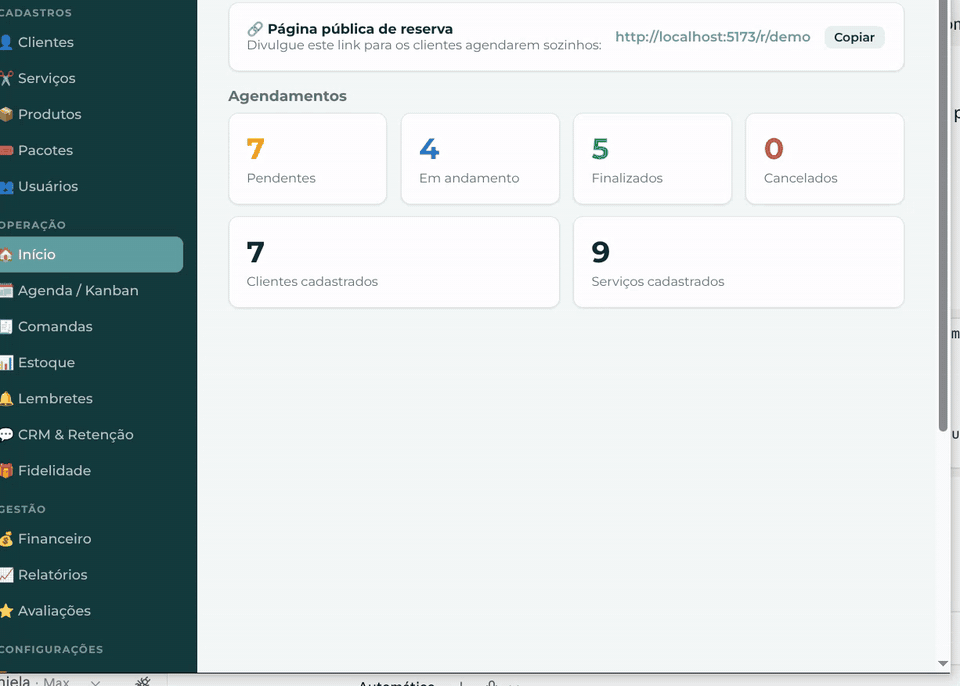Open Financeiro via its money bag icon
Viewport: 960px width, 686px height.
click(x=6, y=539)
